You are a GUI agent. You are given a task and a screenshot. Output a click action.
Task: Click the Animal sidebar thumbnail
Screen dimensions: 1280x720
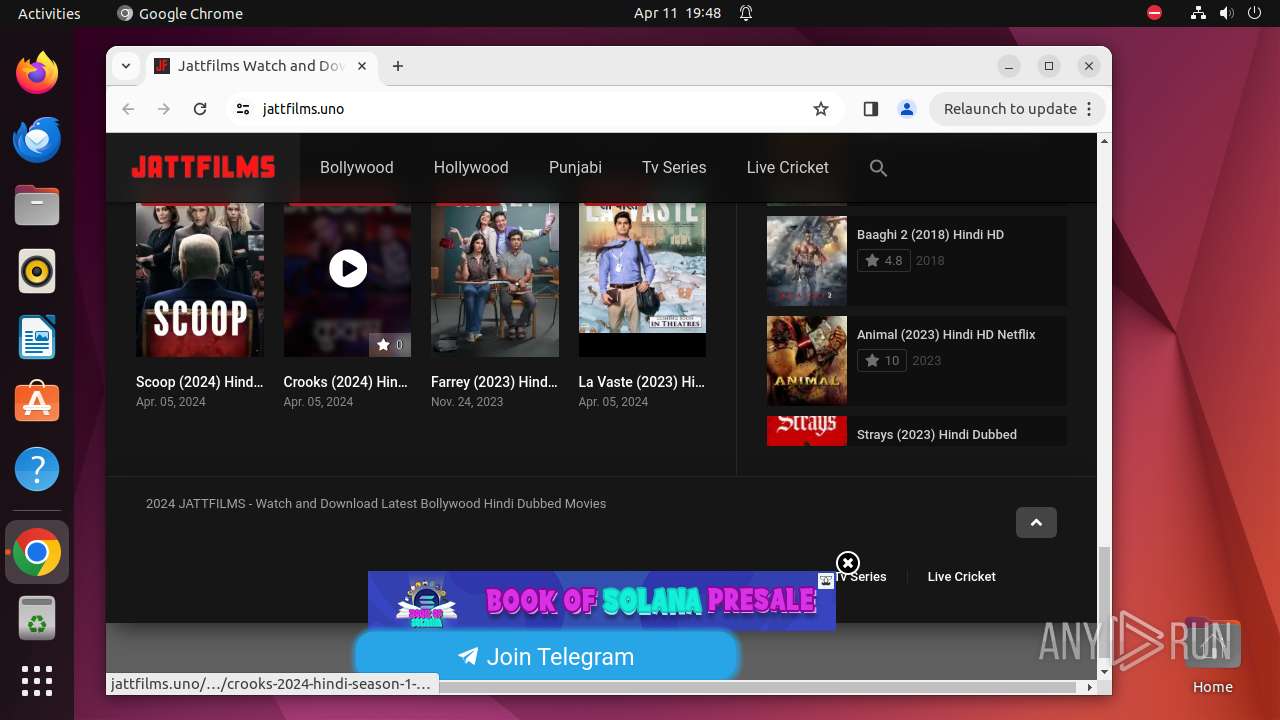[x=807, y=361]
